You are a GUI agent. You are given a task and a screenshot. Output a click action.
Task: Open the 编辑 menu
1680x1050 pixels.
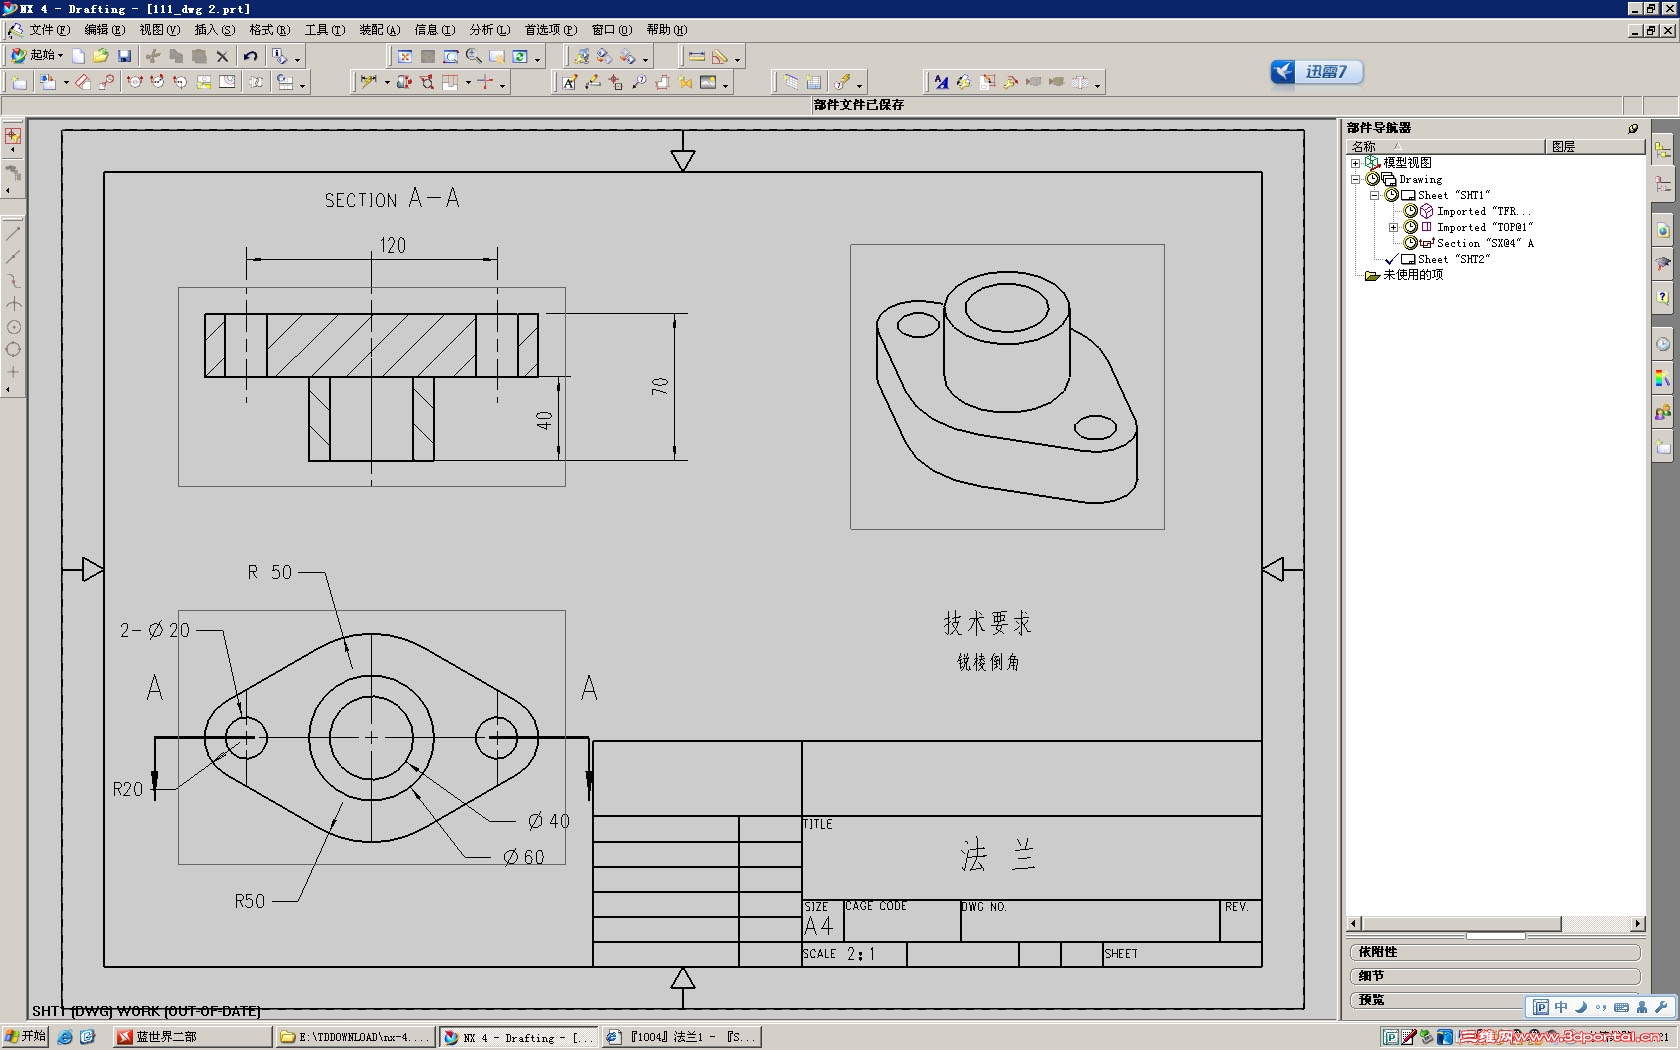104,30
